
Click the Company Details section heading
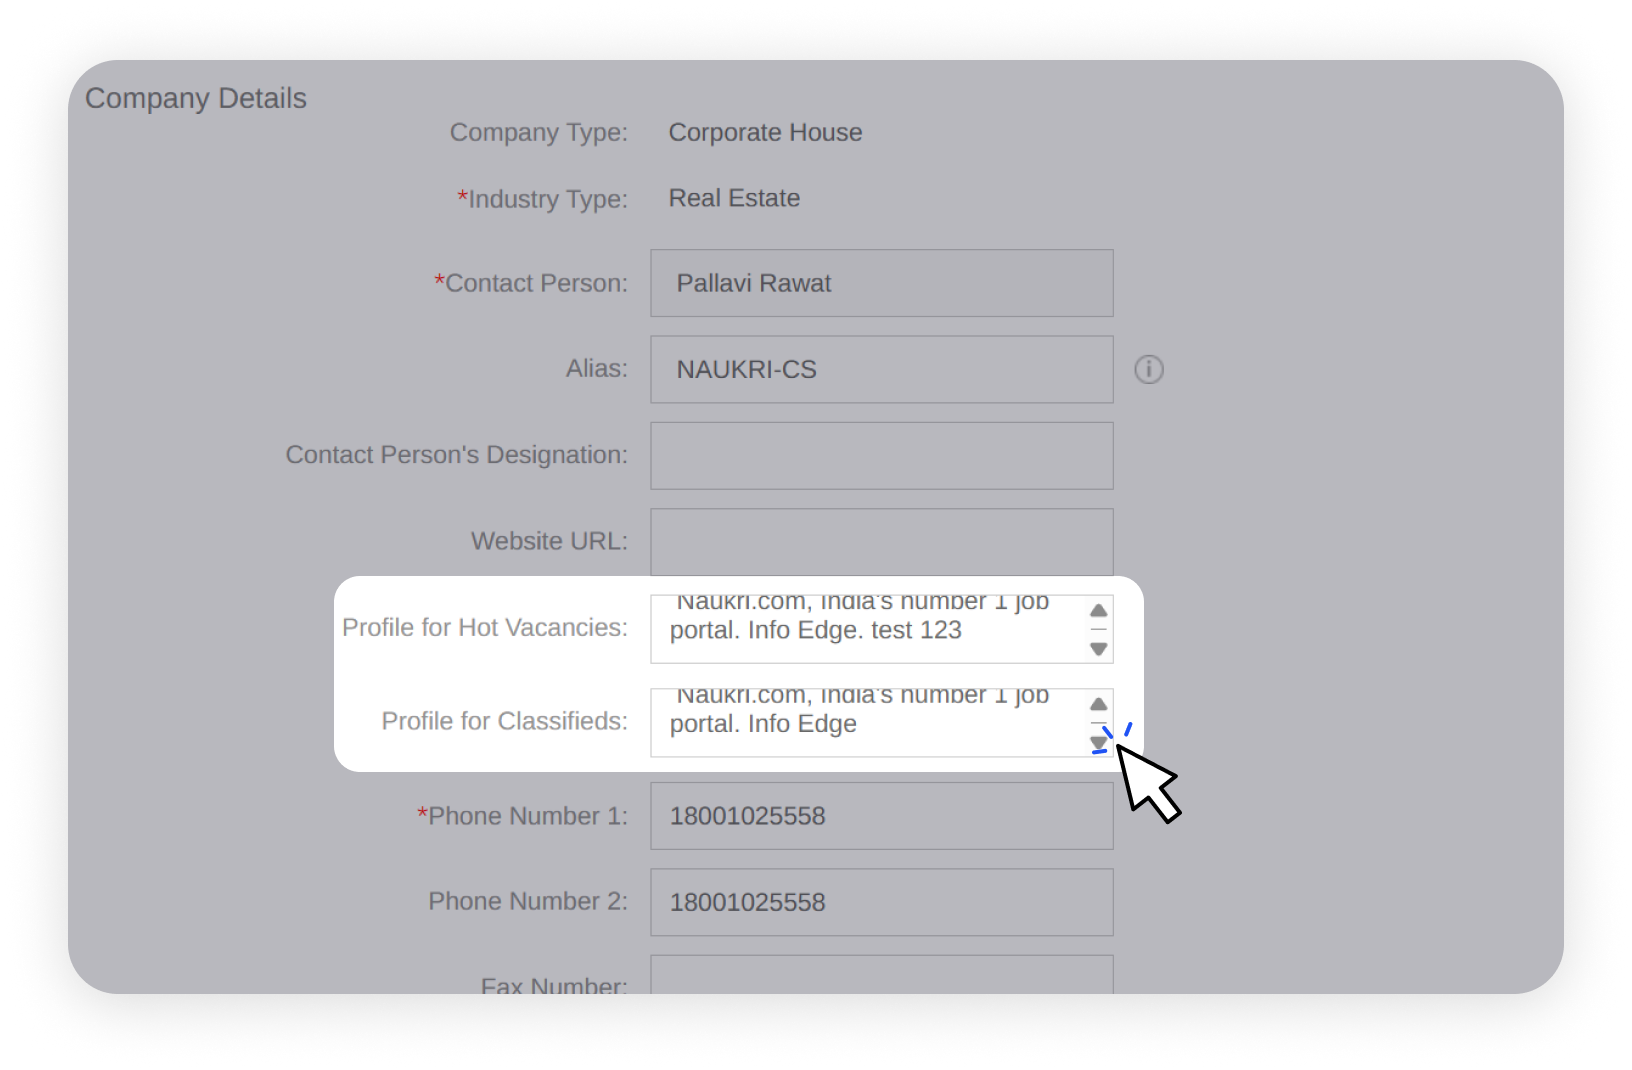[196, 99]
